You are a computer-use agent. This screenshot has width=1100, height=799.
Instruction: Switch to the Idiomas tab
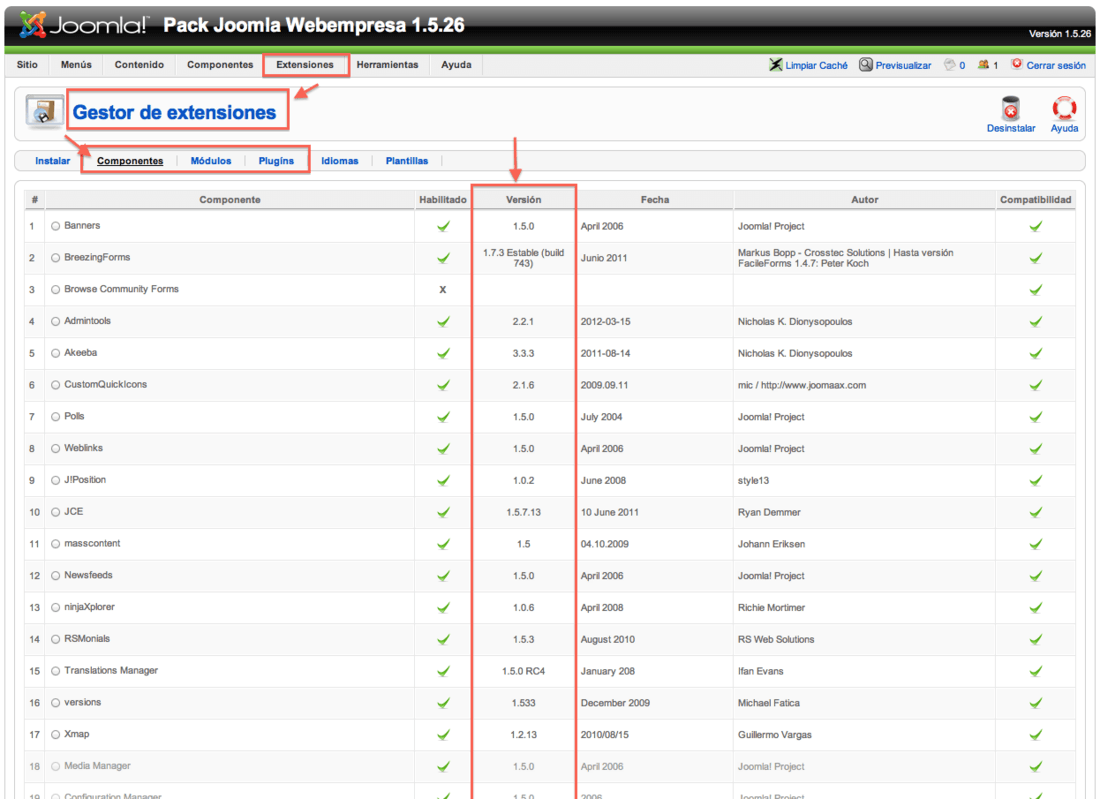click(x=340, y=161)
